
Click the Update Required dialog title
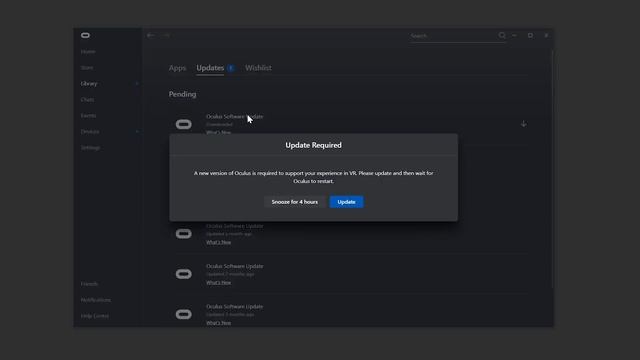[x=313, y=145]
